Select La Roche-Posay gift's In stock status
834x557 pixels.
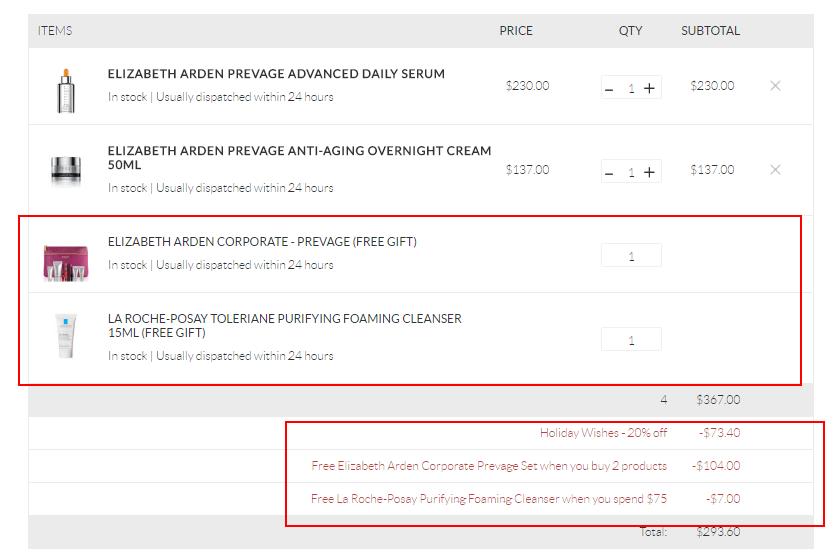pos(221,356)
